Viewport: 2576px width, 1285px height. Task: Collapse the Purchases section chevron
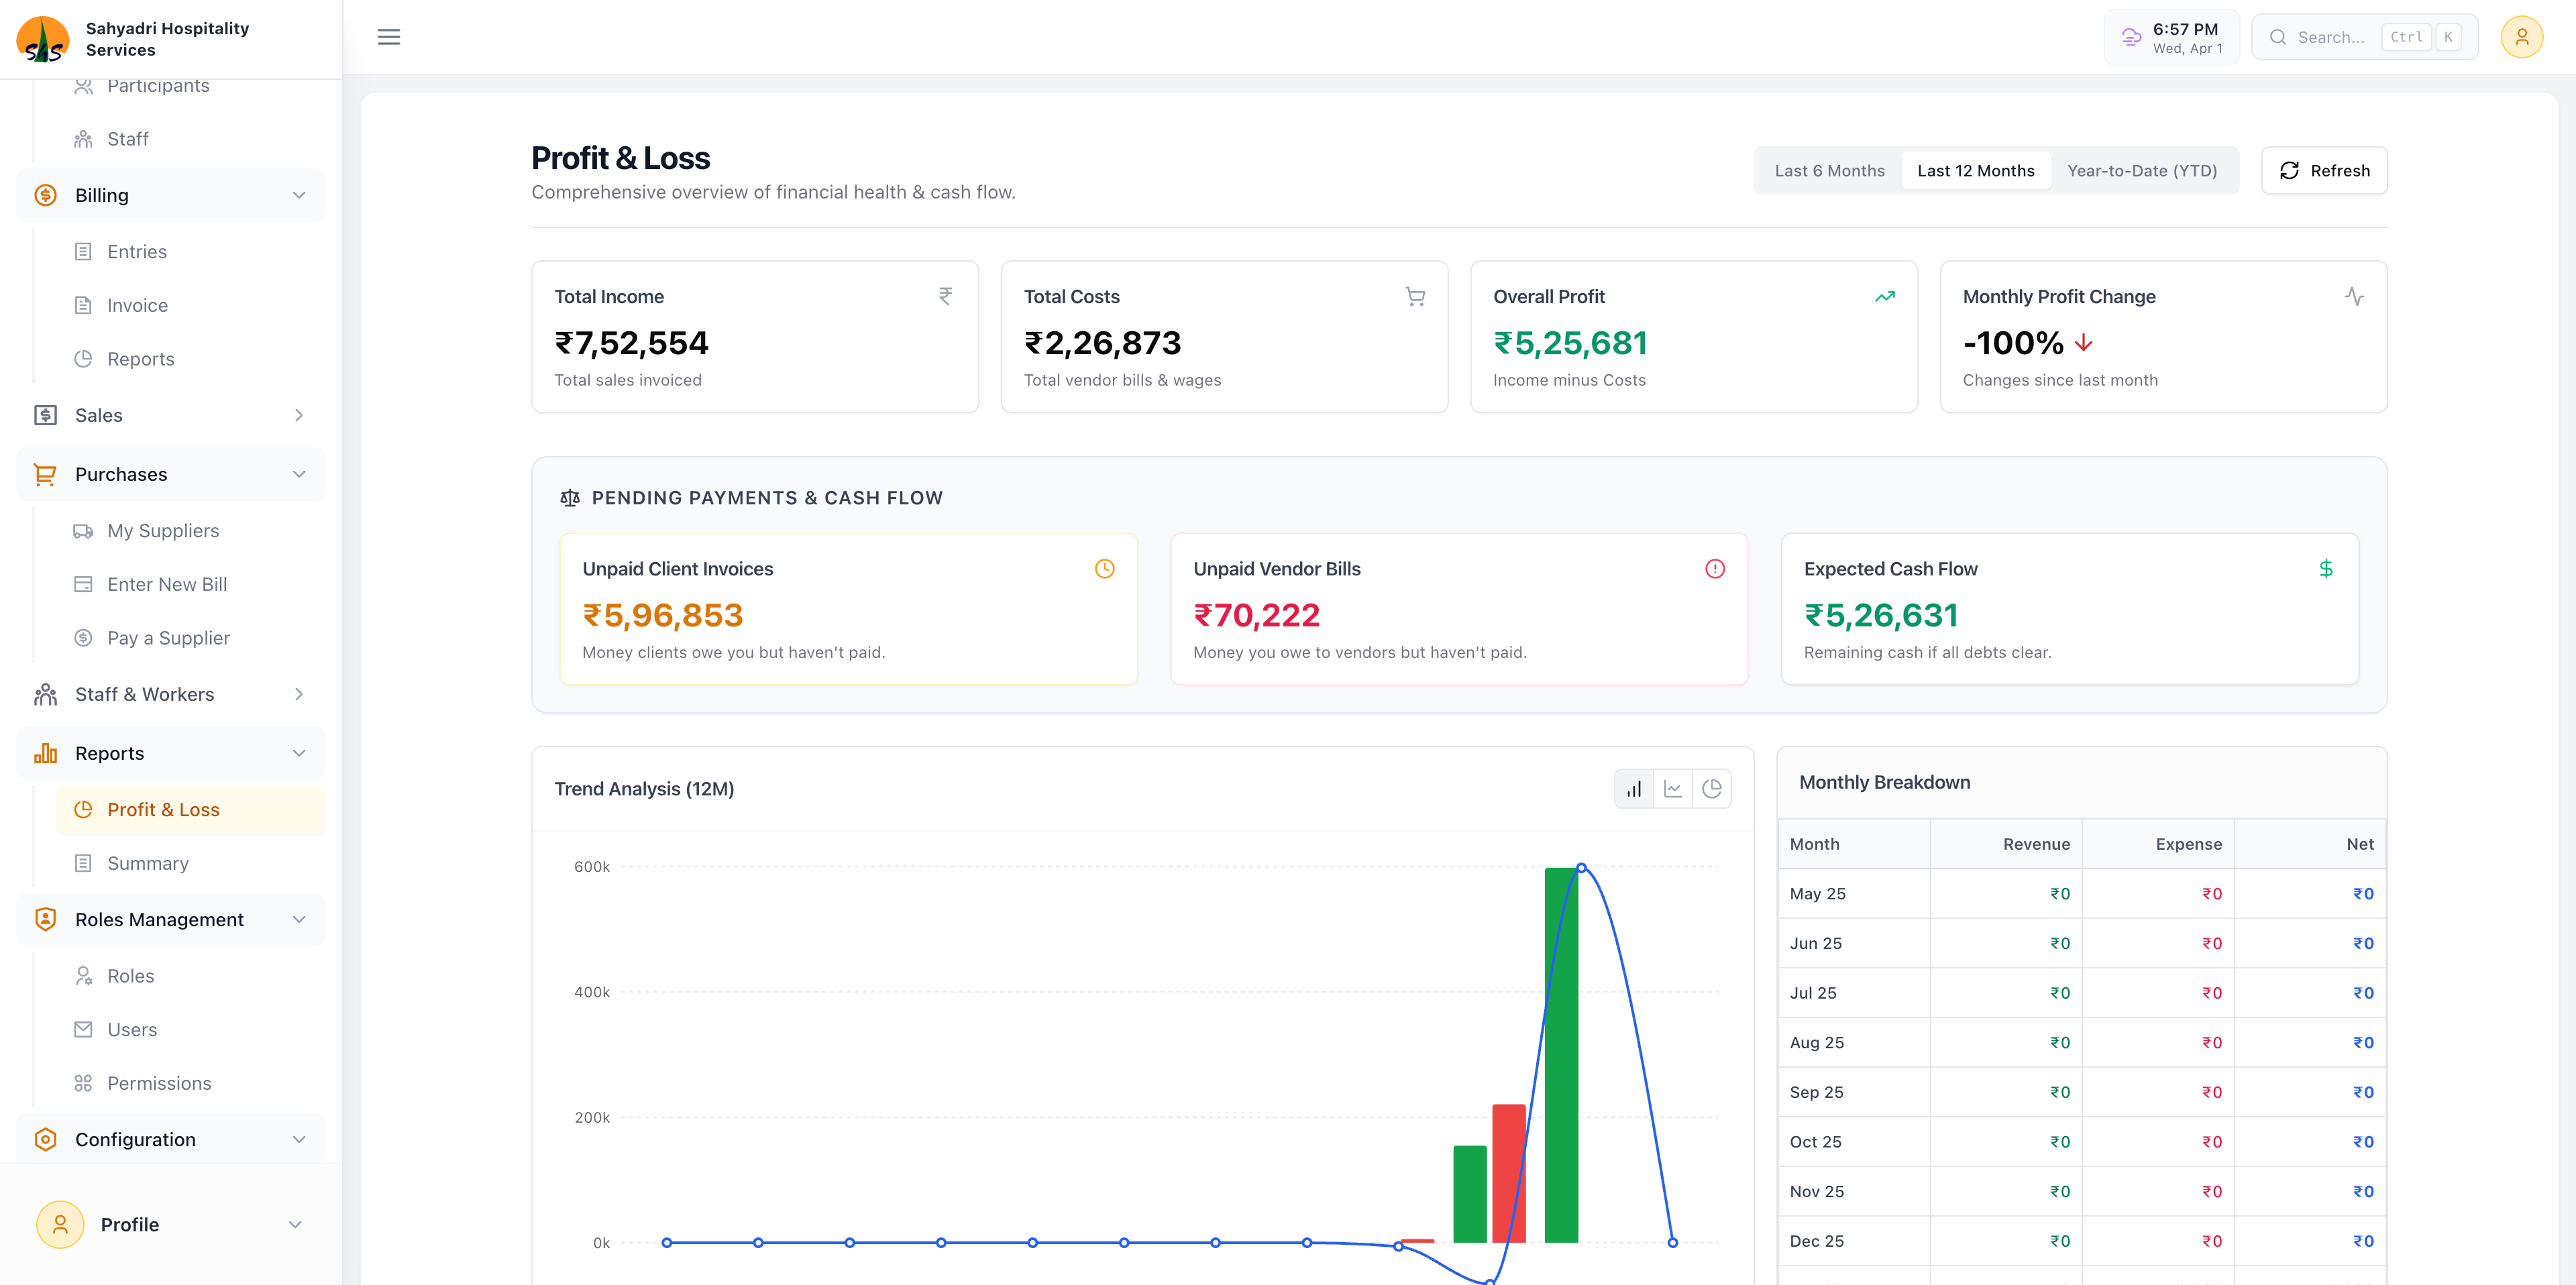pos(299,474)
